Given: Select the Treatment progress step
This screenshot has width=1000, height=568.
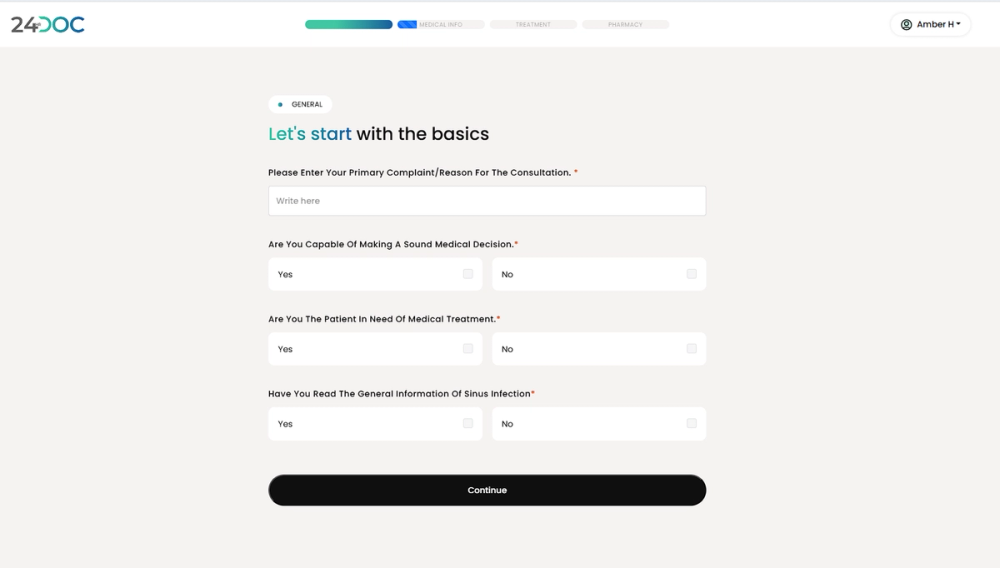Looking at the screenshot, I should (533, 24).
